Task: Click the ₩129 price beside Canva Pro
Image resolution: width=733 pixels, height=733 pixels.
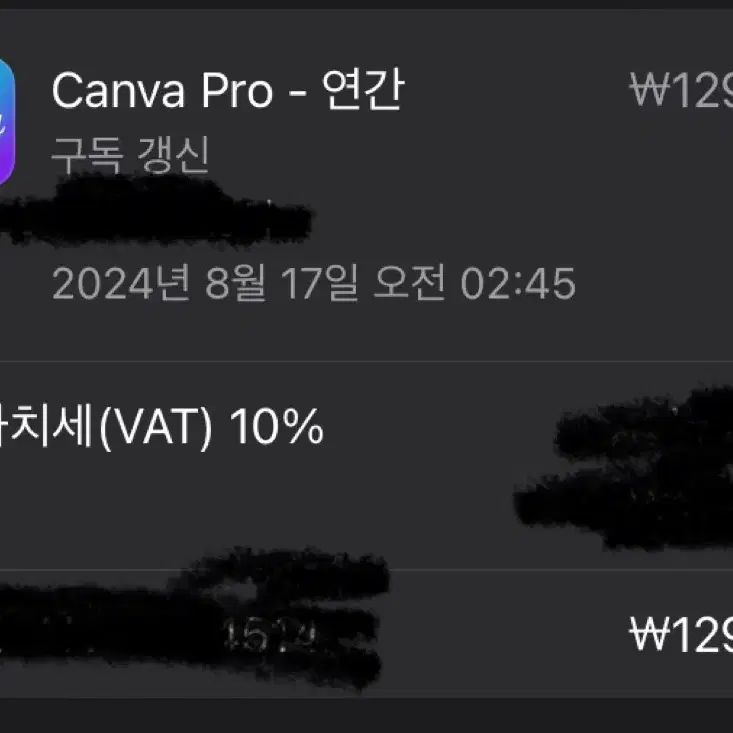Action: (681, 90)
